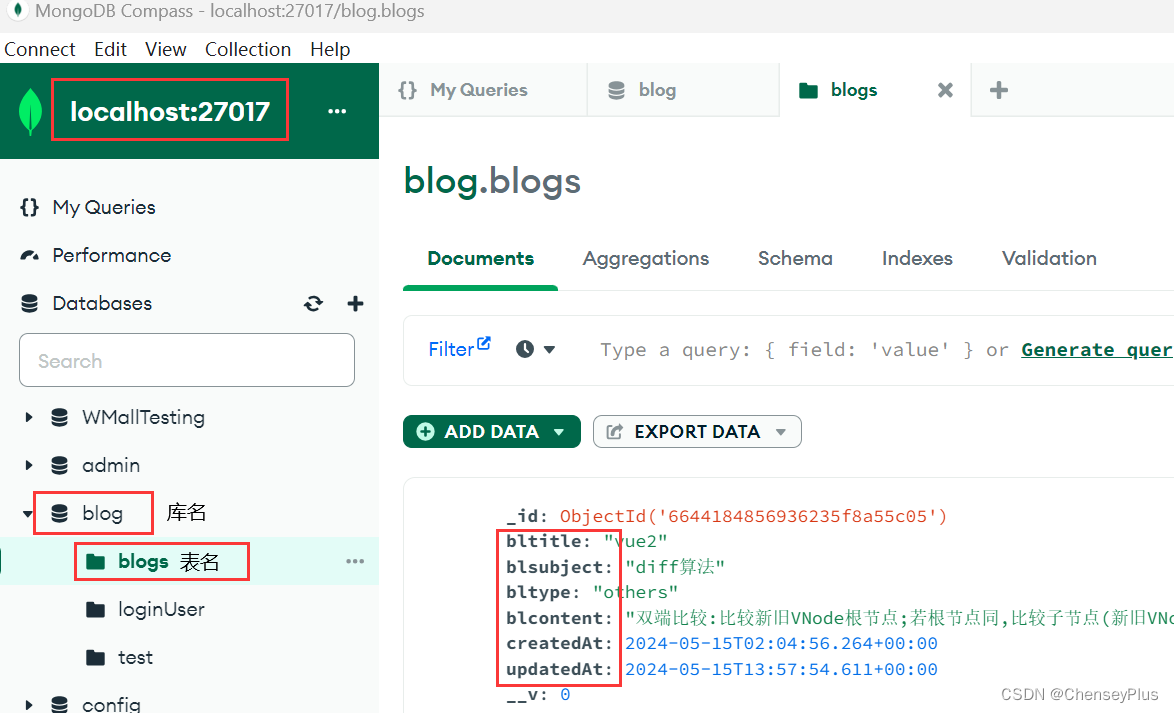Create a new database with plus icon
Screen dimensions: 1174x713
(356, 303)
